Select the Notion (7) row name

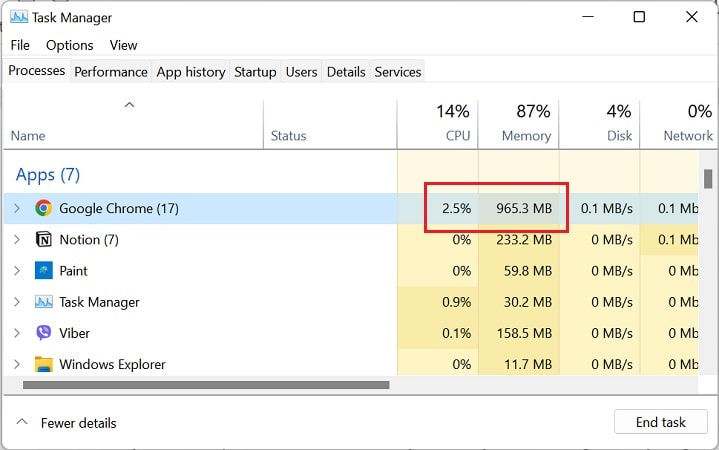[x=89, y=240]
